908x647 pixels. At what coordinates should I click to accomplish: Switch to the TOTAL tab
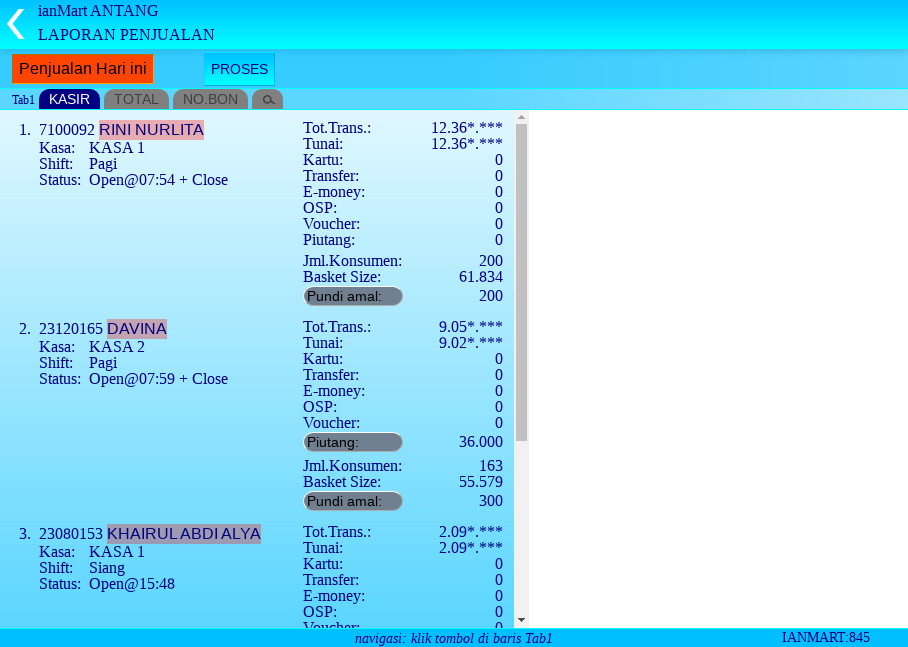pos(136,99)
